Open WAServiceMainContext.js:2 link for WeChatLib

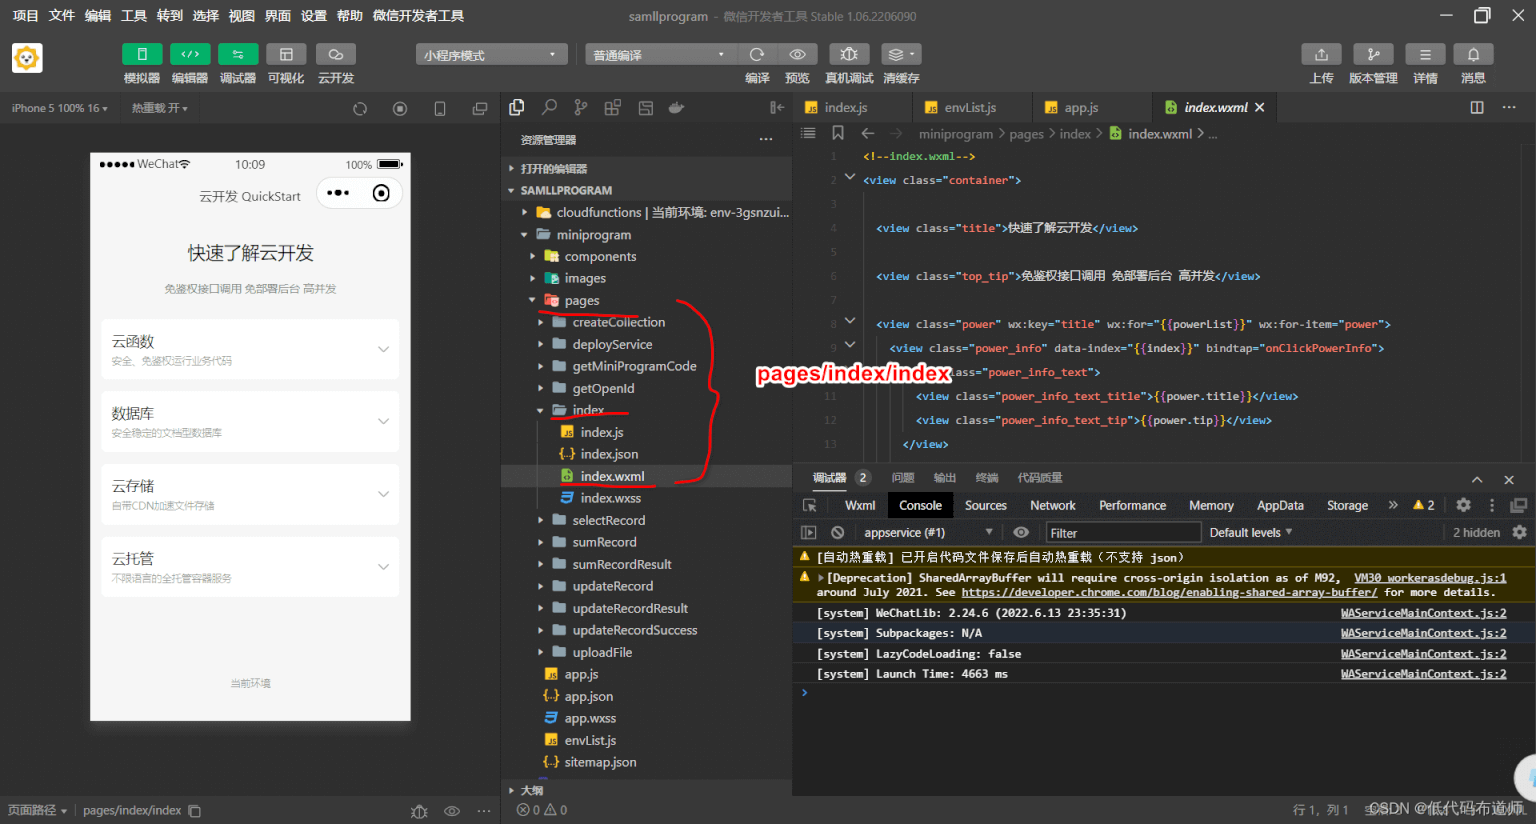pyautogui.click(x=1423, y=613)
